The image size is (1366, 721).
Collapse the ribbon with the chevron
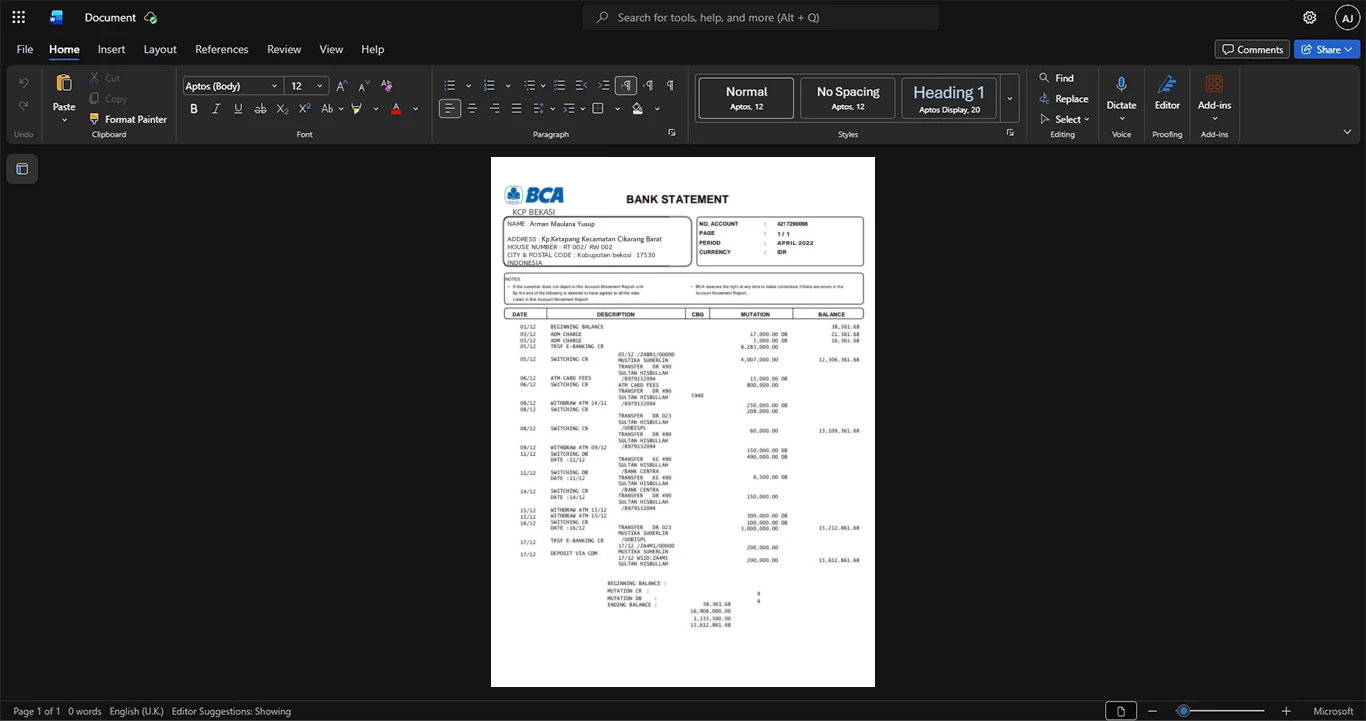(1347, 131)
